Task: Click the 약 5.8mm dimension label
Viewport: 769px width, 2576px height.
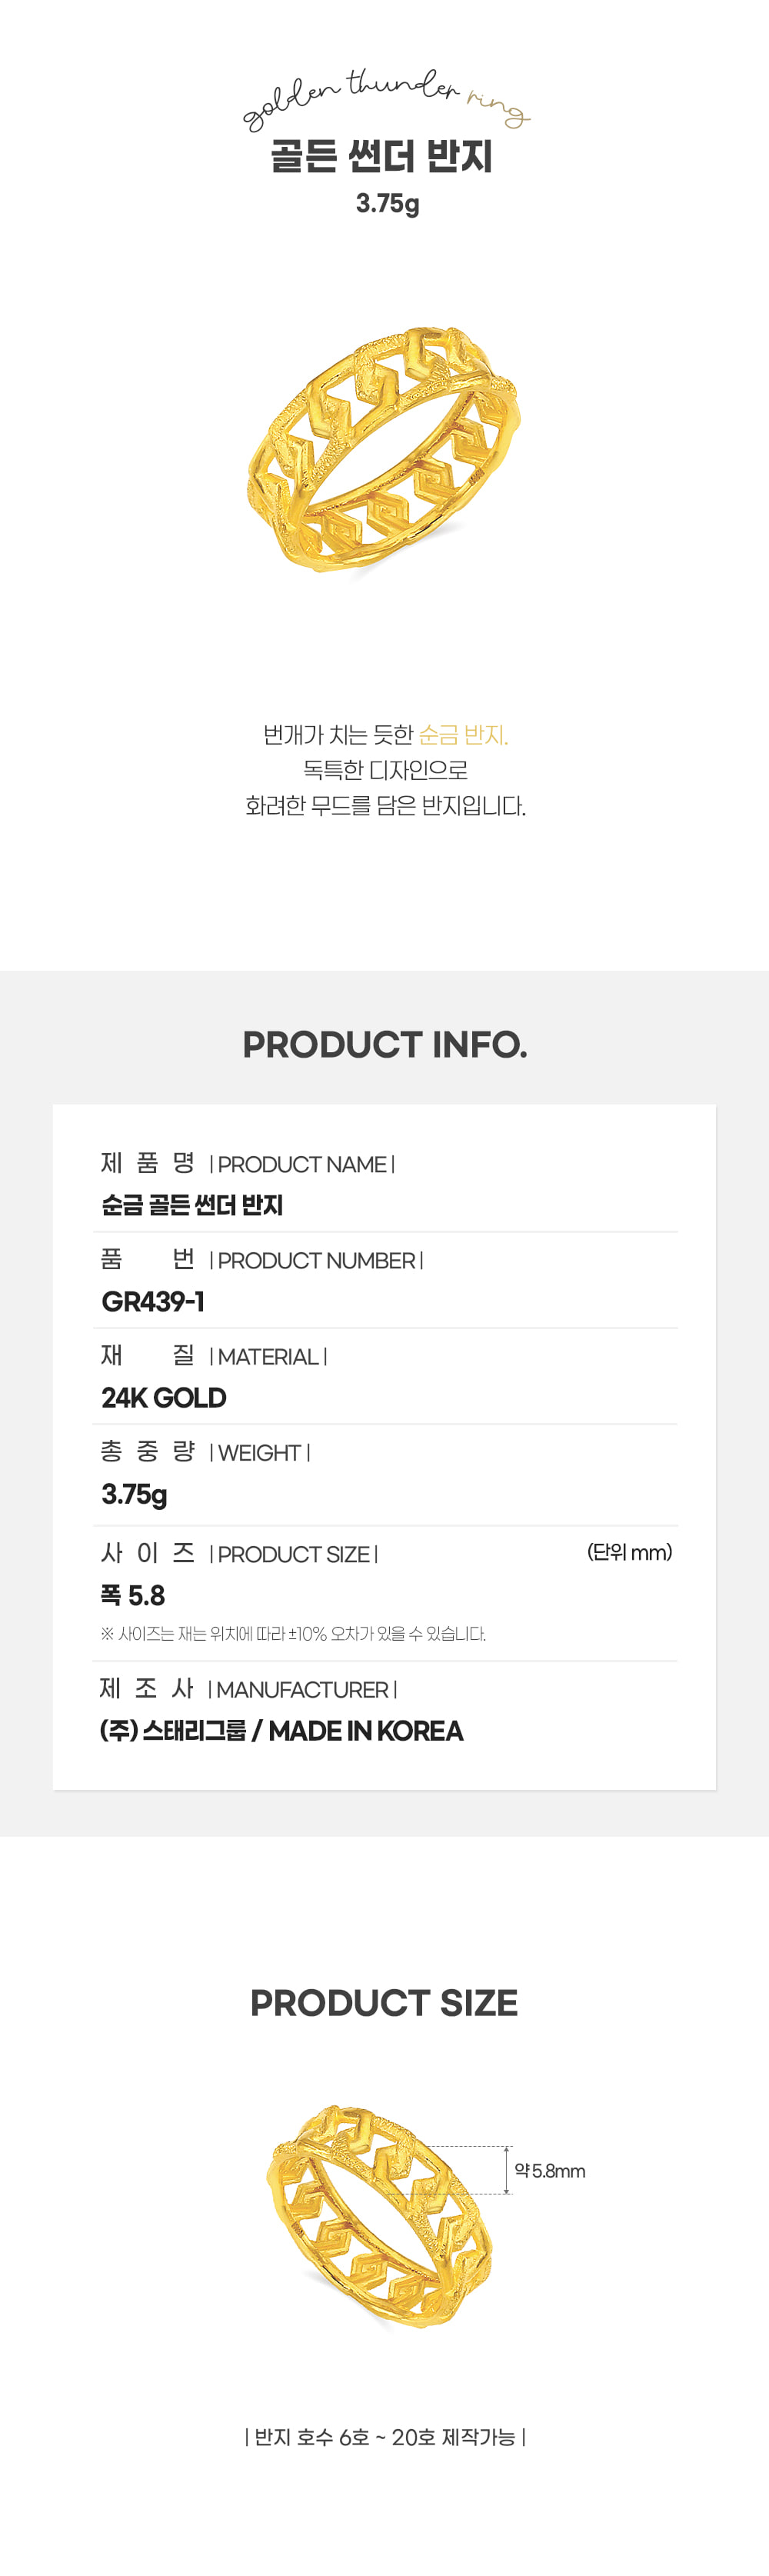Action: point(549,2171)
